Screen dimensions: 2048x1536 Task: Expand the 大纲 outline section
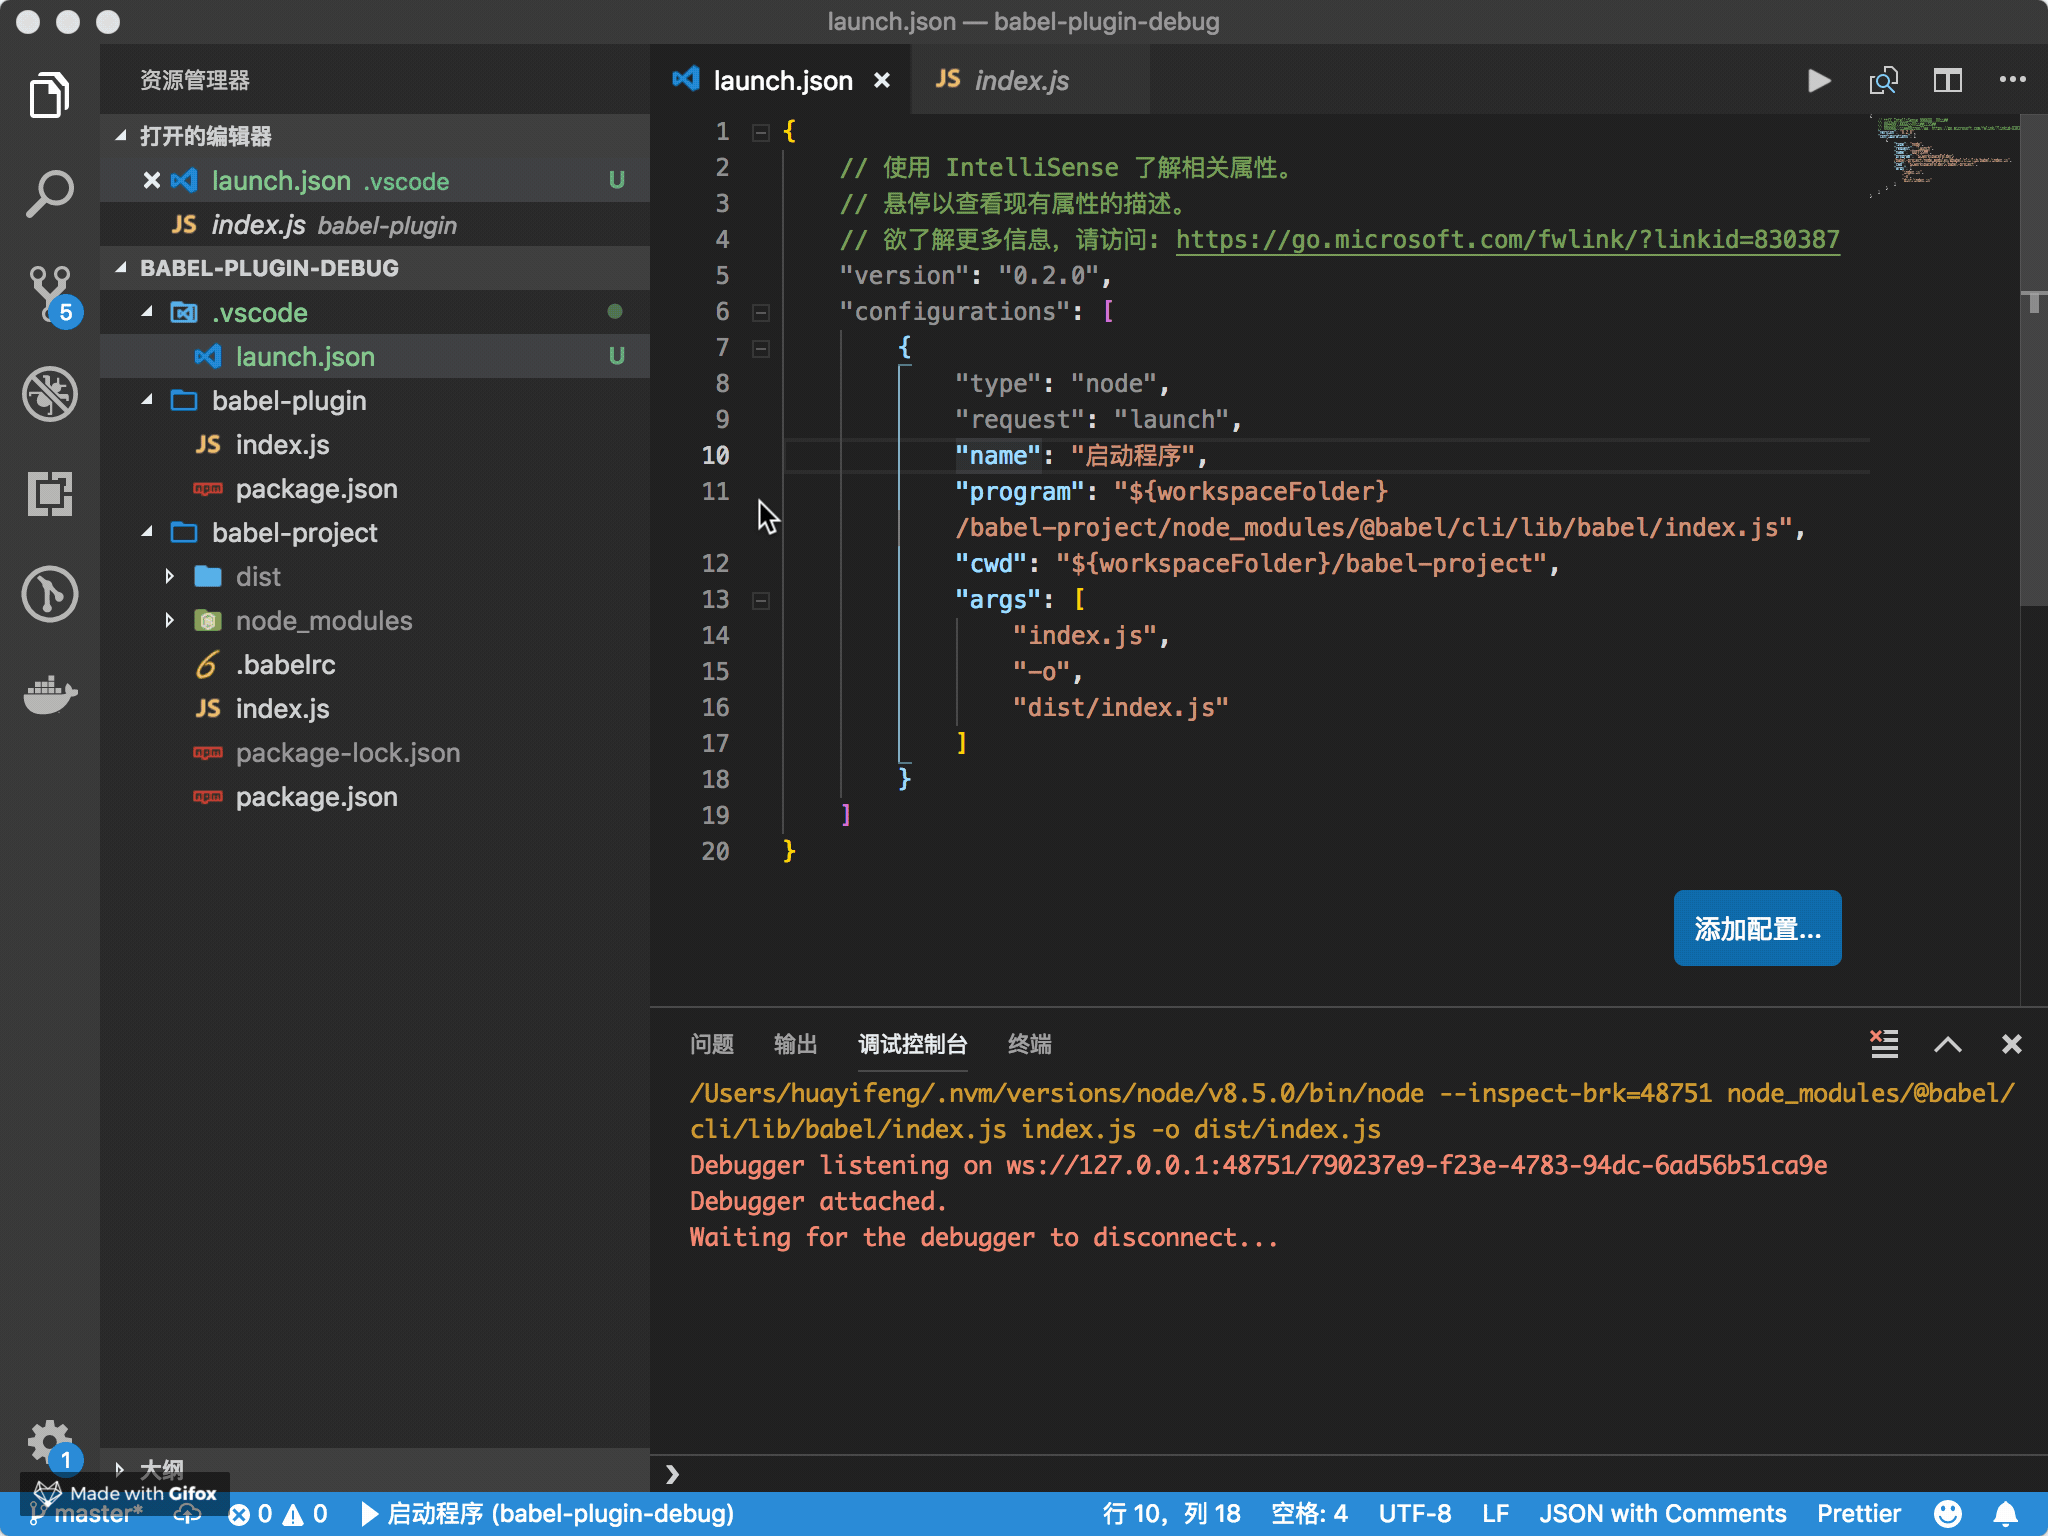tap(375, 1468)
